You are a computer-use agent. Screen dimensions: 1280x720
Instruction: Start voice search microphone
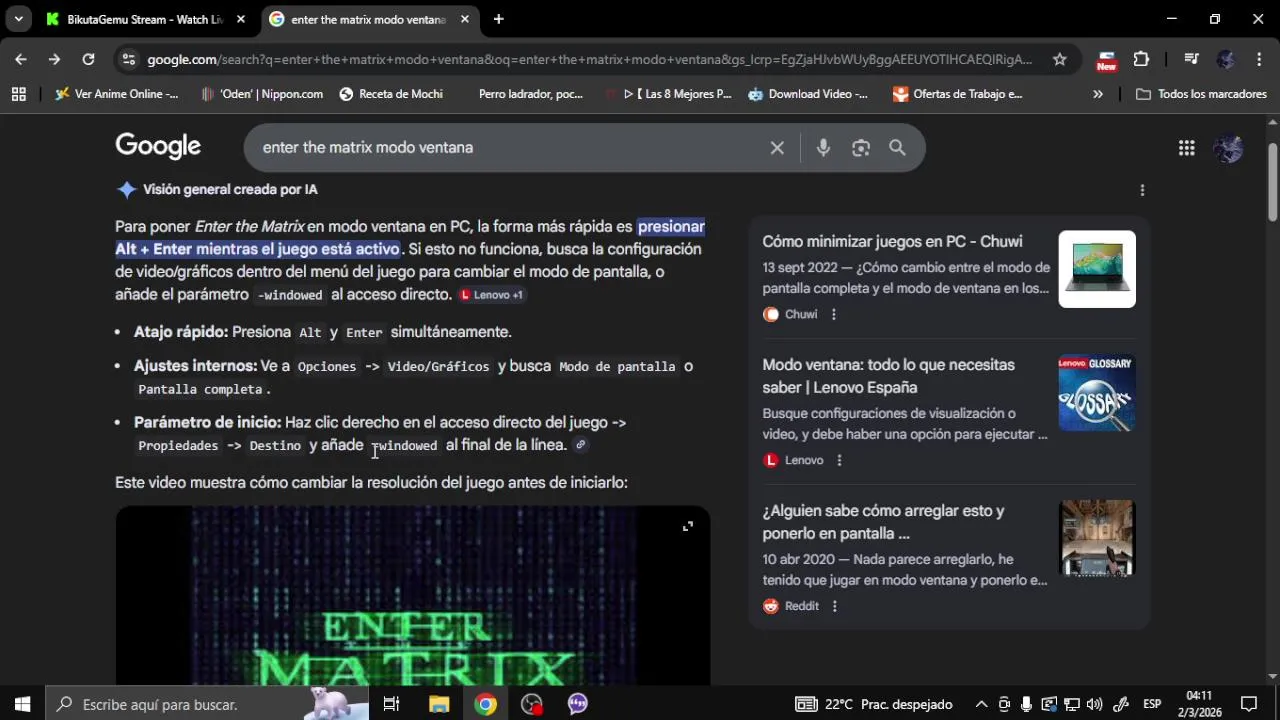coord(823,148)
